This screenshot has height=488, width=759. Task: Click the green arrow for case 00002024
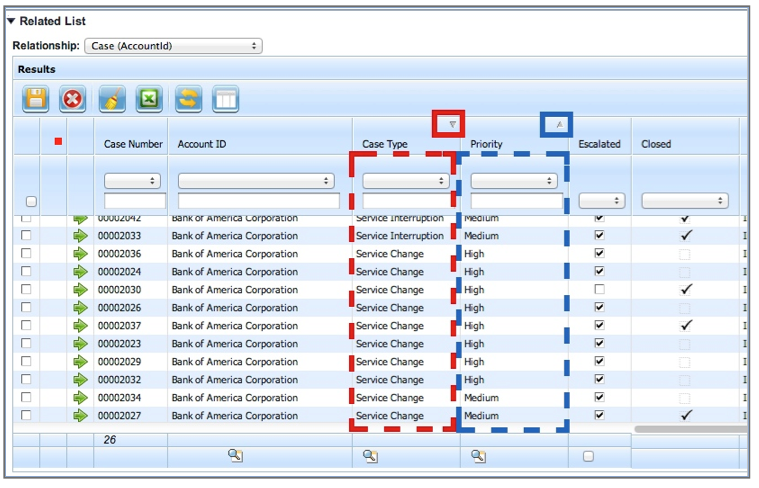point(80,272)
